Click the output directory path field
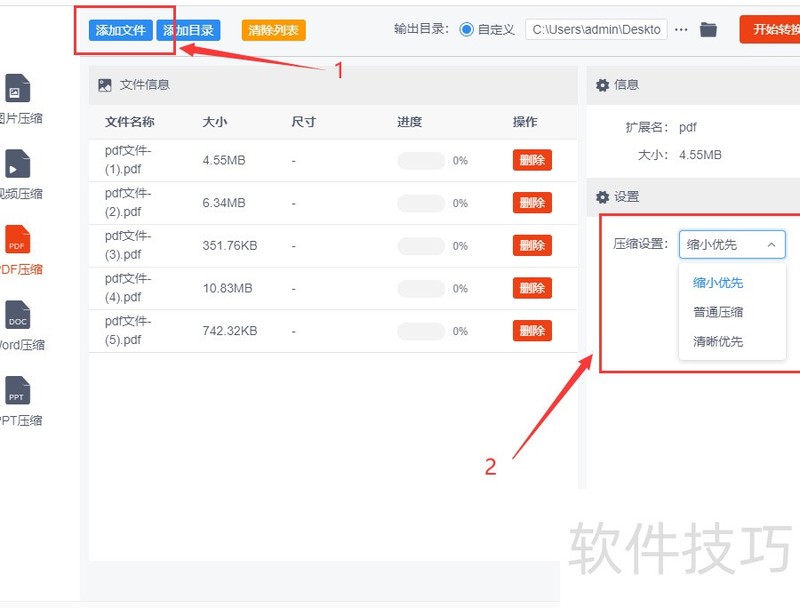The width and height of the screenshot is (800, 608). (x=596, y=30)
